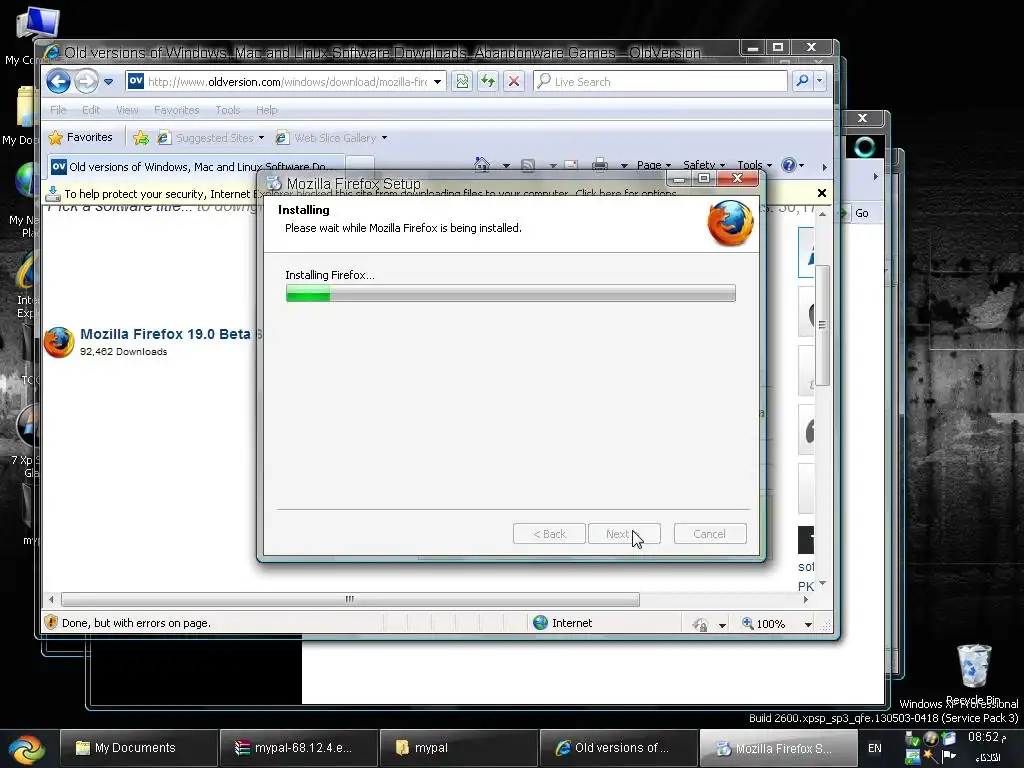Click the Live Search magnifier button

pyautogui.click(x=803, y=82)
